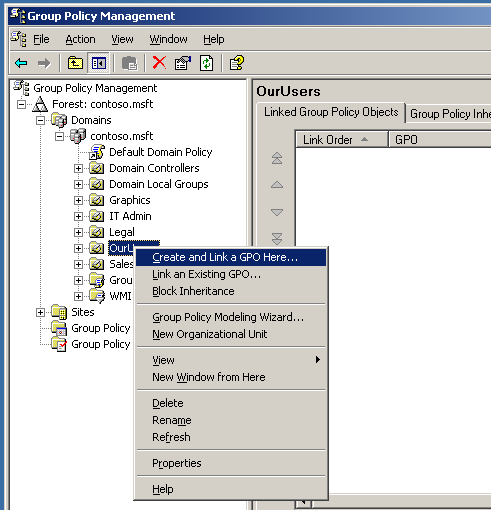Click the move link up arrow
The image size is (491, 510).
(x=277, y=185)
